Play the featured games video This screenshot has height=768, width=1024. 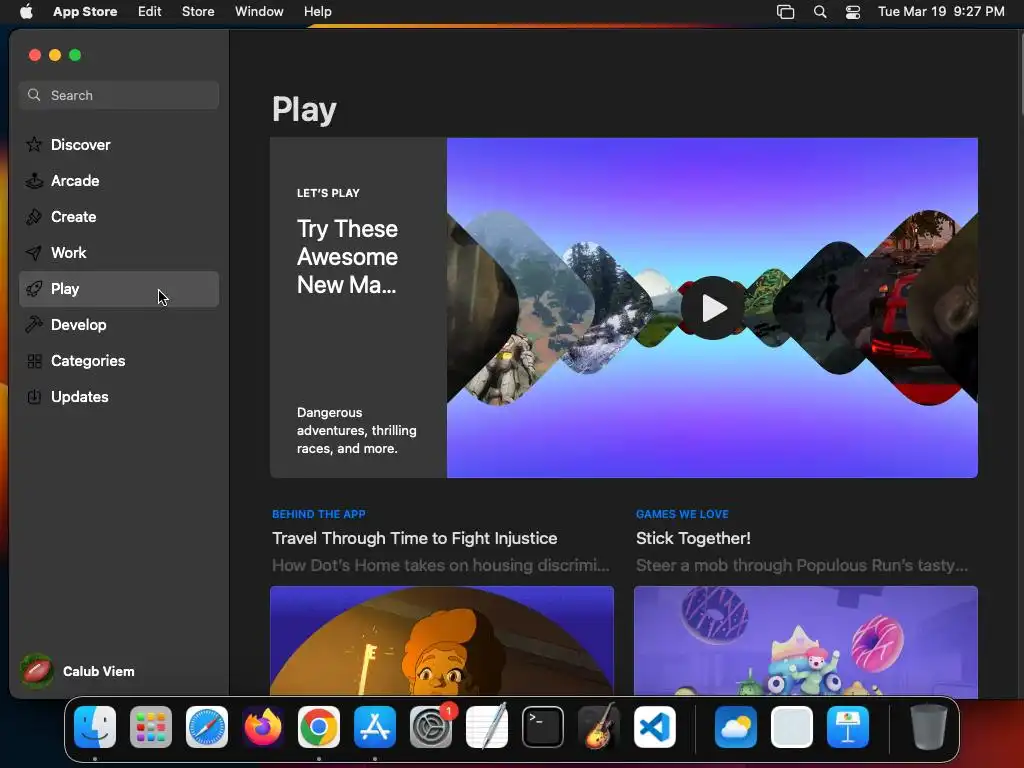(712, 308)
